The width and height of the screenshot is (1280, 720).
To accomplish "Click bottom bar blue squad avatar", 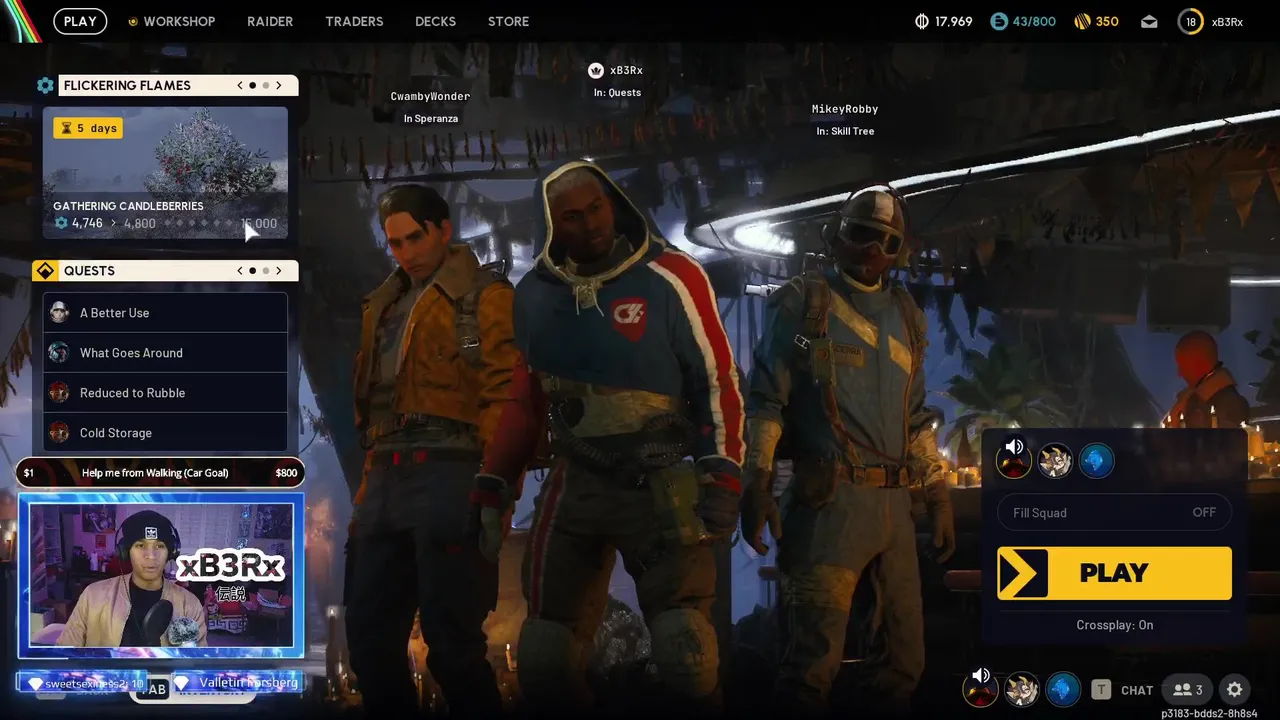I will [x=1062, y=689].
